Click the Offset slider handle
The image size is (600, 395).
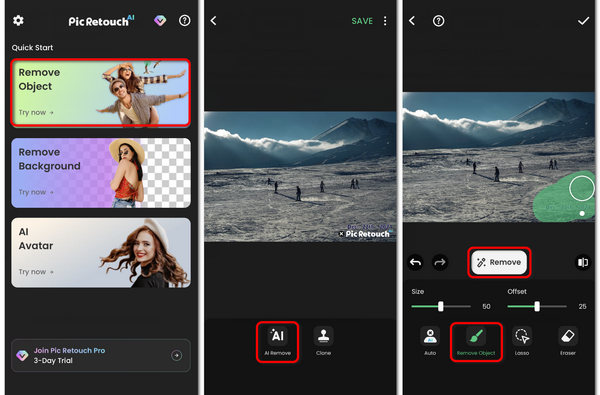[x=537, y=306]
